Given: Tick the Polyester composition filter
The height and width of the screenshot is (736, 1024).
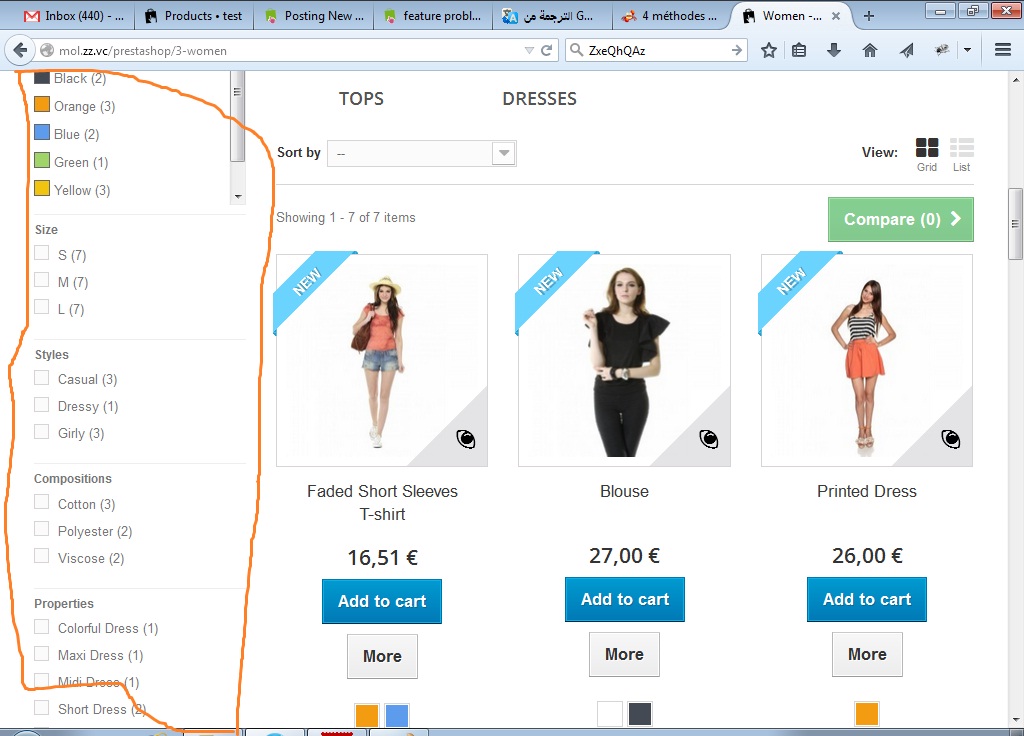Looking at the screenshot, I should pyautogui.click(x=42, y=529).
